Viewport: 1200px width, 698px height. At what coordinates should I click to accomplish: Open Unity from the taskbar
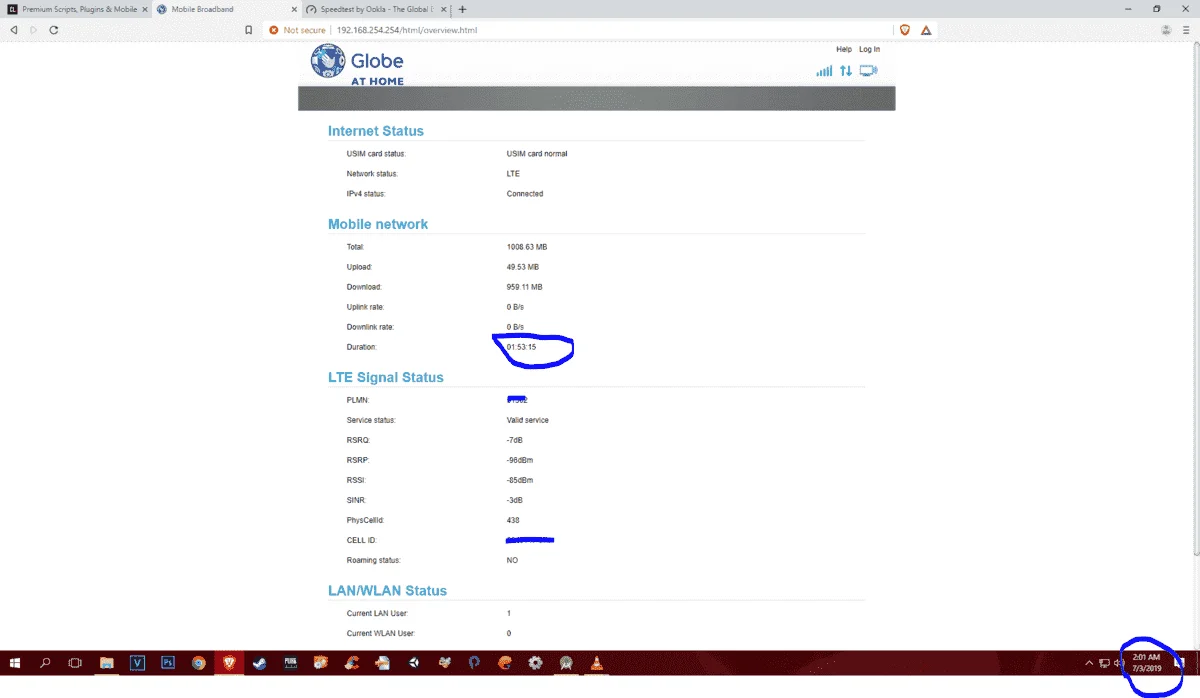point(413,662)
